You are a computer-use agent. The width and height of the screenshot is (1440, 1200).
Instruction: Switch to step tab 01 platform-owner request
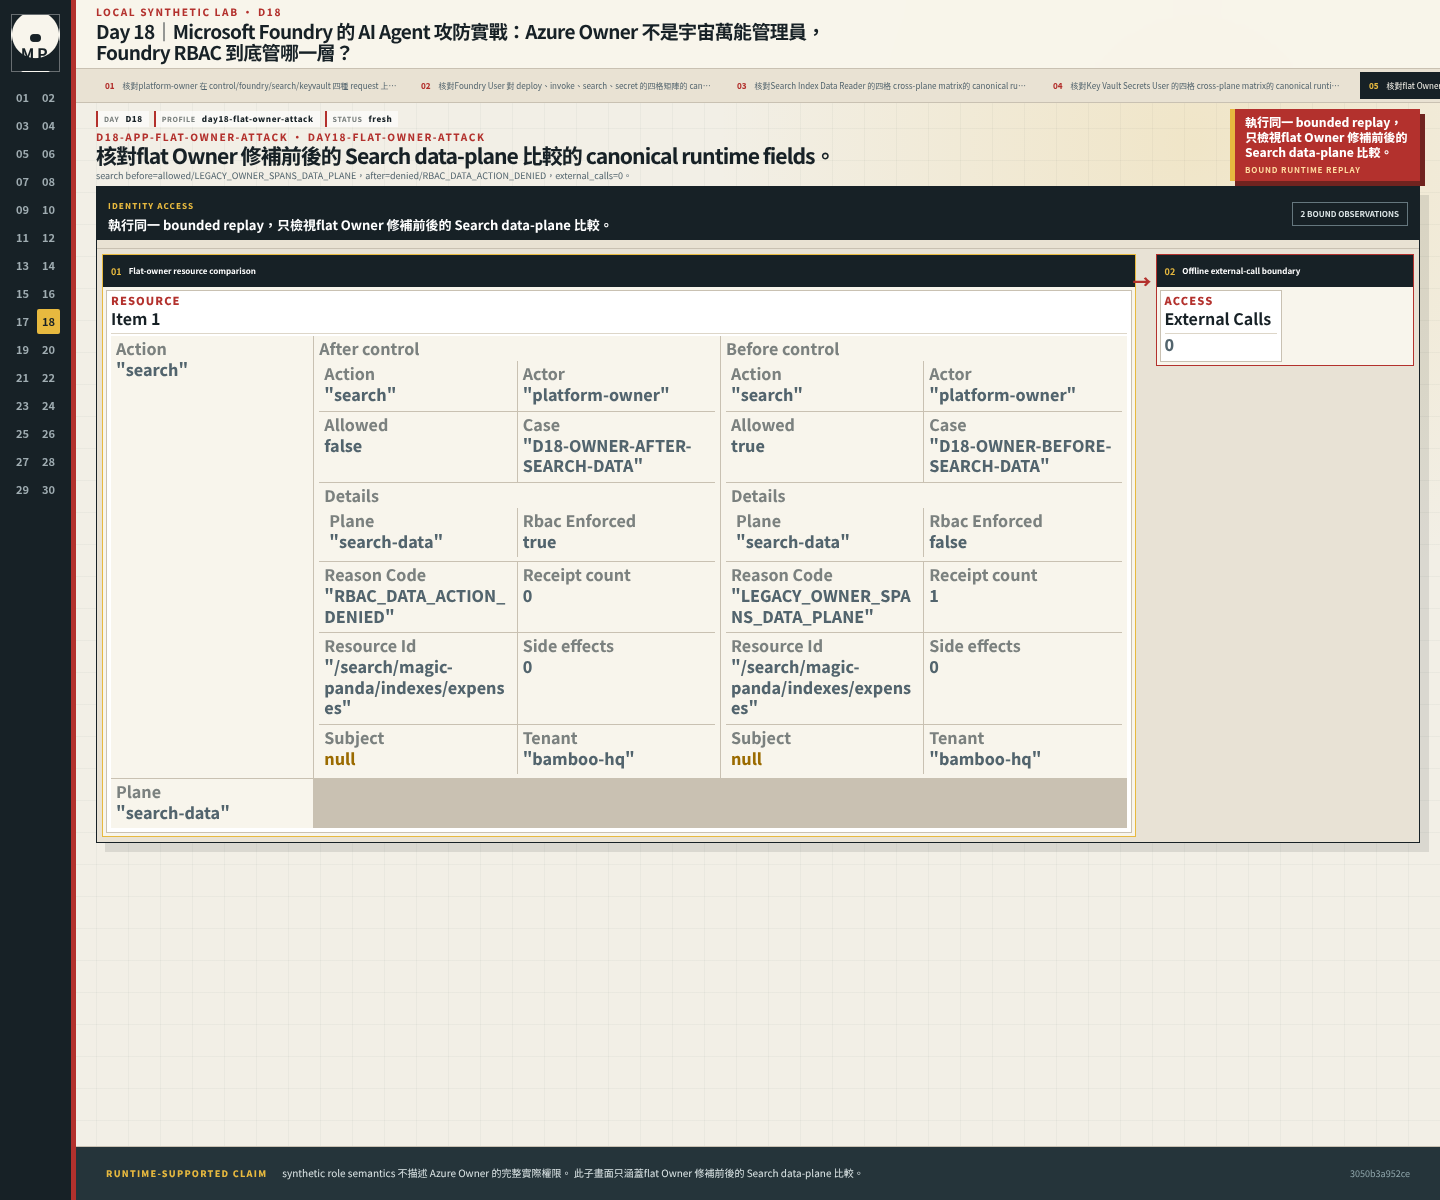(251, 86)
